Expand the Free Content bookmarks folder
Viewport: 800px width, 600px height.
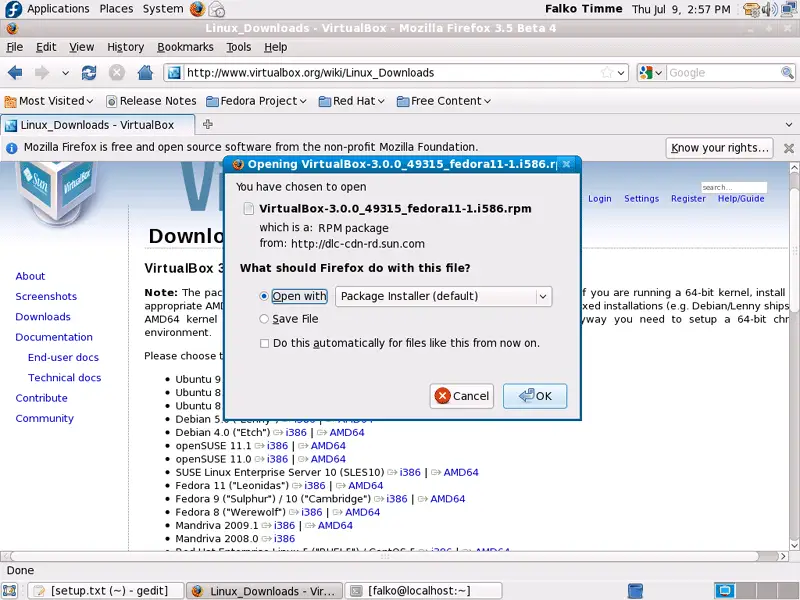tap(444, 101)
